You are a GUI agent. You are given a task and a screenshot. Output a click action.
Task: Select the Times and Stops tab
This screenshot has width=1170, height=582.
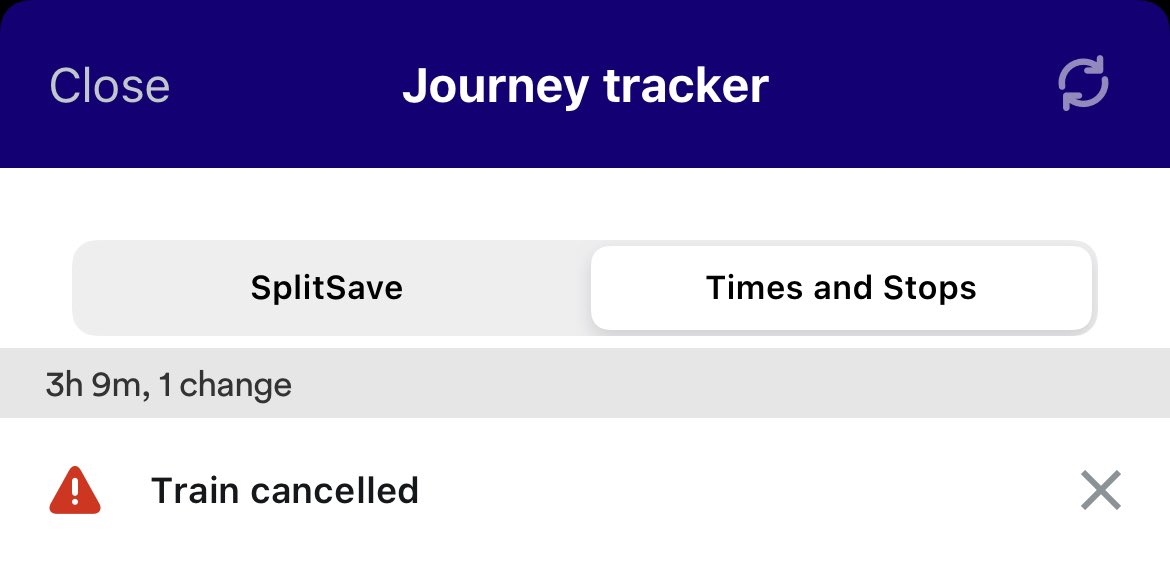click(x=841, y=288)
